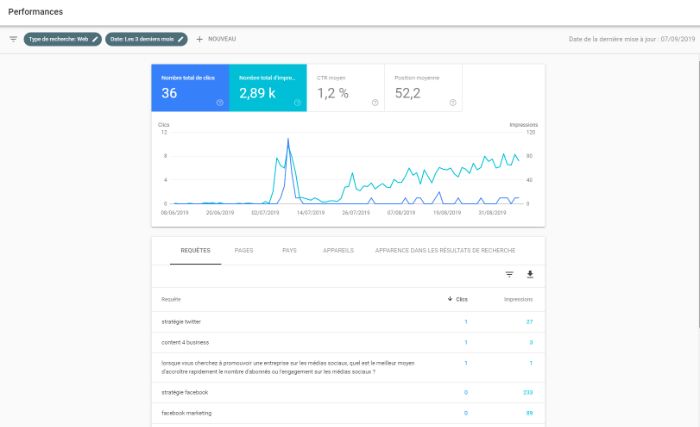Click the Requête column header
This screenshot has width=700, height=427.
(x=171, y=299)
